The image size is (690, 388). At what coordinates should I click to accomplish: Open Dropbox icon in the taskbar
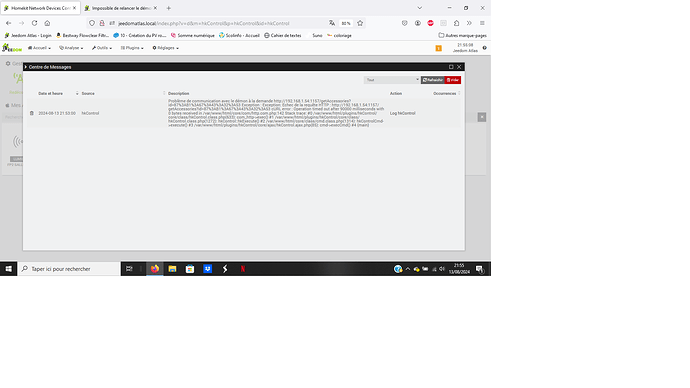click(x=207, y=269)
